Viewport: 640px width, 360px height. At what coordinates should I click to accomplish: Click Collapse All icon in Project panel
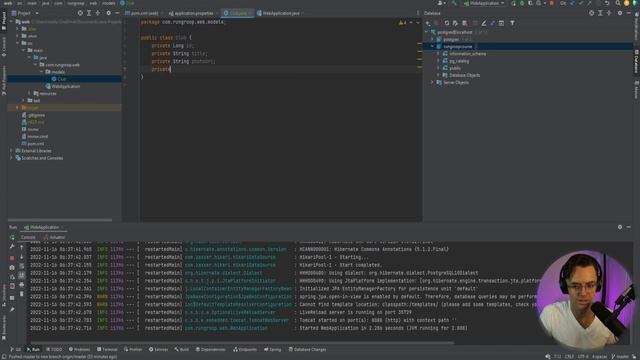(x=98, y=13)
